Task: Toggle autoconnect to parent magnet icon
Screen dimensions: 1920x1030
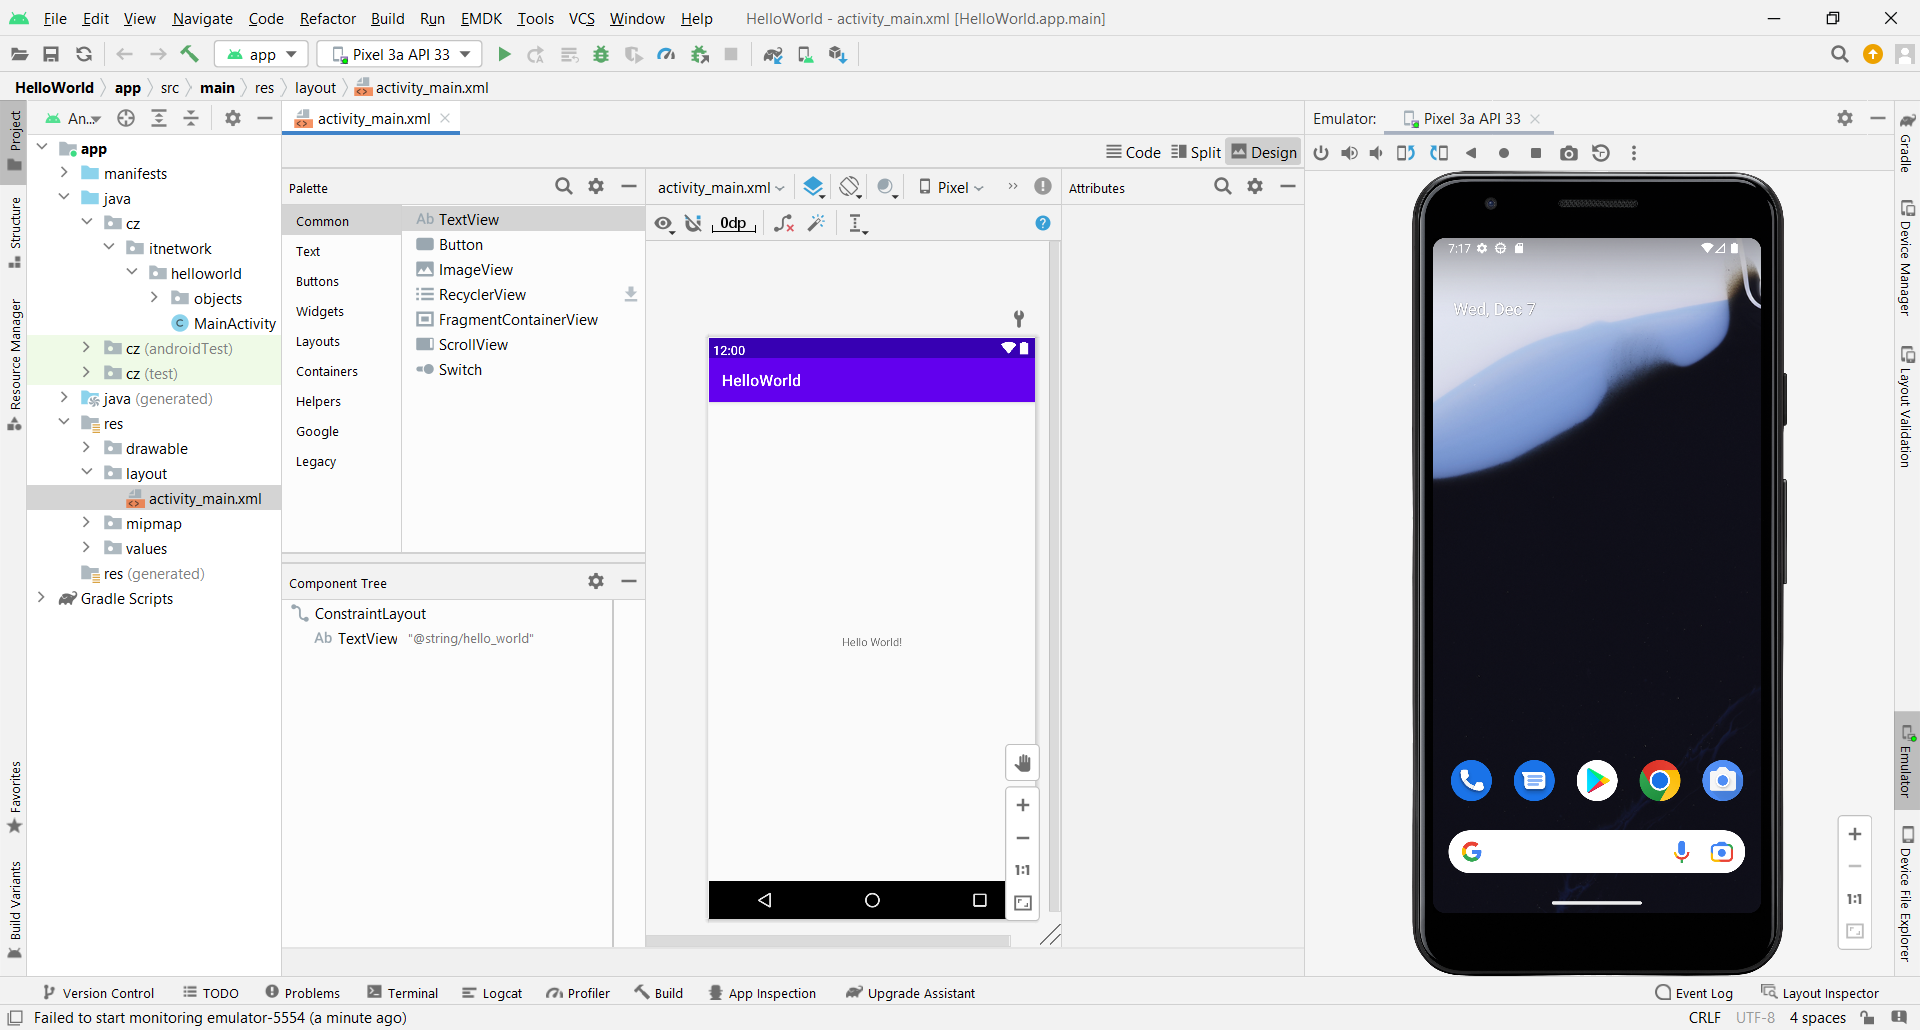Action: [693, 223]
